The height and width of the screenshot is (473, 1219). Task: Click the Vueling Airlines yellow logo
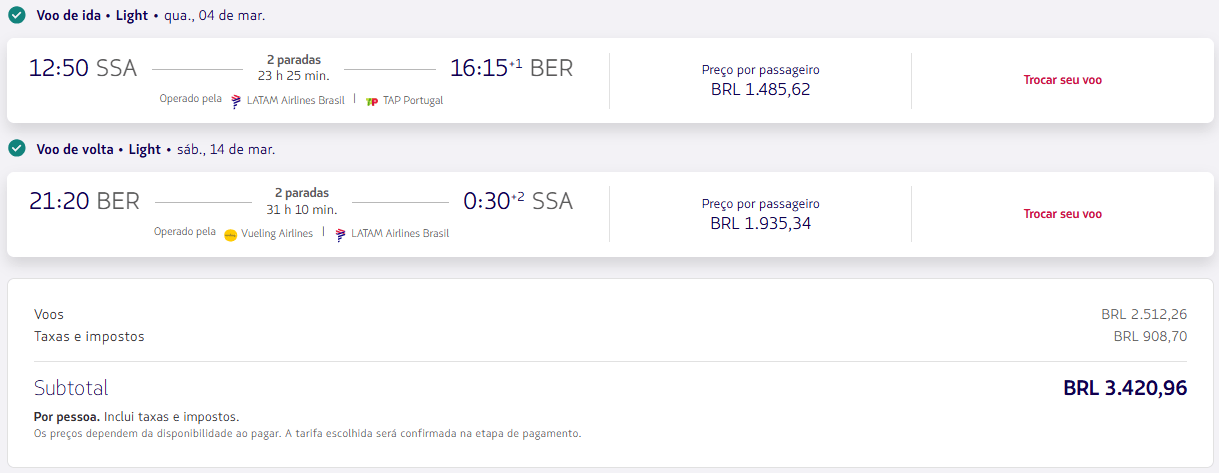pyautogui.click(x=231, y=234)
